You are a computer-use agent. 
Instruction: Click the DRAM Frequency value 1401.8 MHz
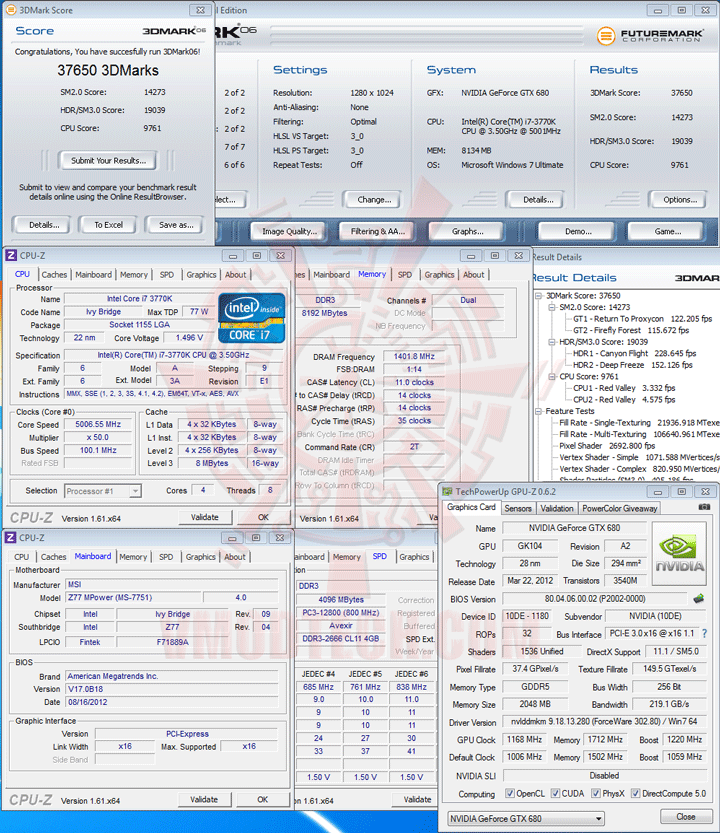(x=414, y=356)
